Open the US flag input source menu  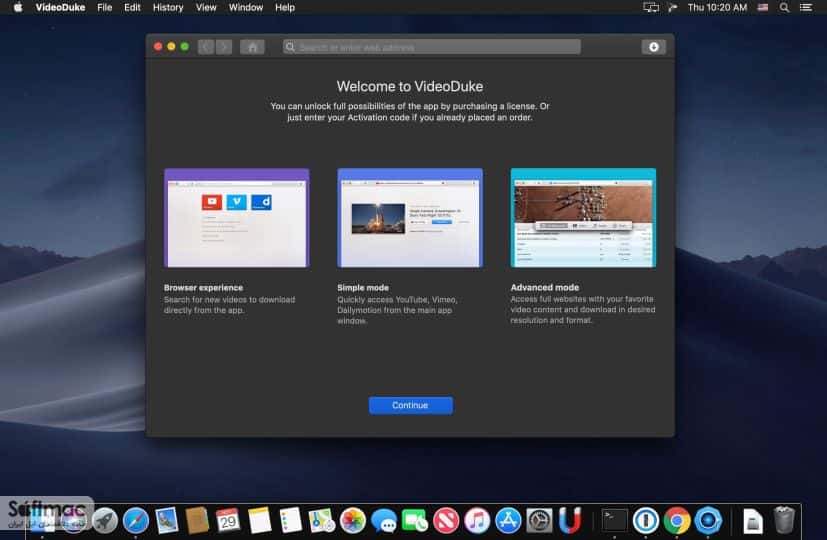[x=763, y=7]
